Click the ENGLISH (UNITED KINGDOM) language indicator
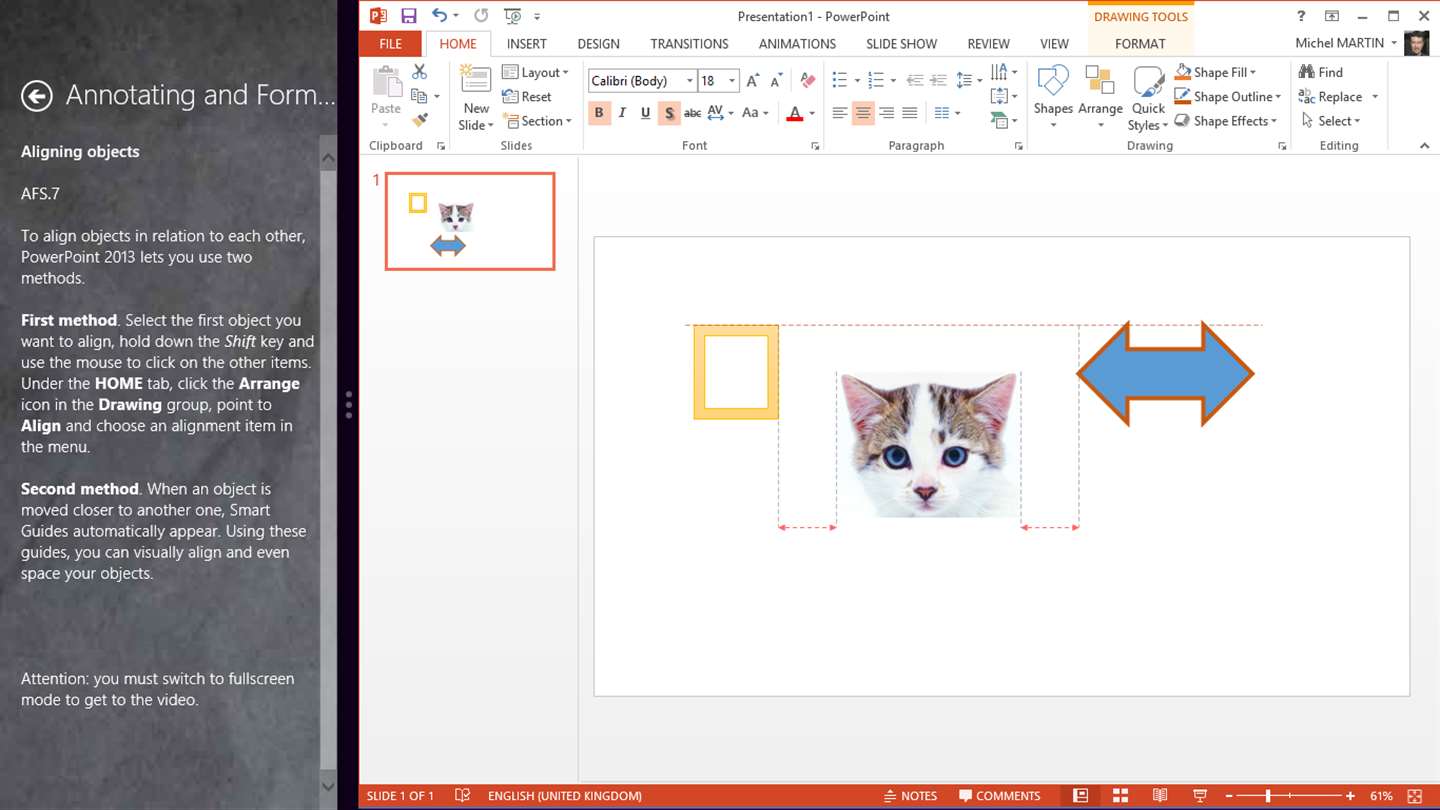The width and height of the screenshot is (1440, 810). click(565, 796)
